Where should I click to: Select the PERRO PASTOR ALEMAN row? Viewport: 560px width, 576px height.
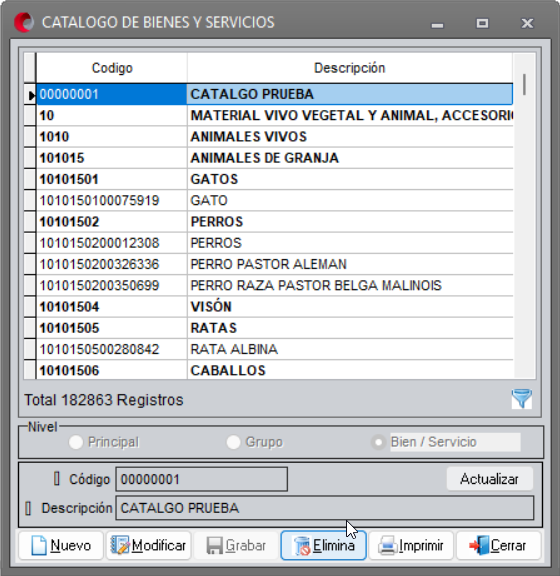pos(274,264)
